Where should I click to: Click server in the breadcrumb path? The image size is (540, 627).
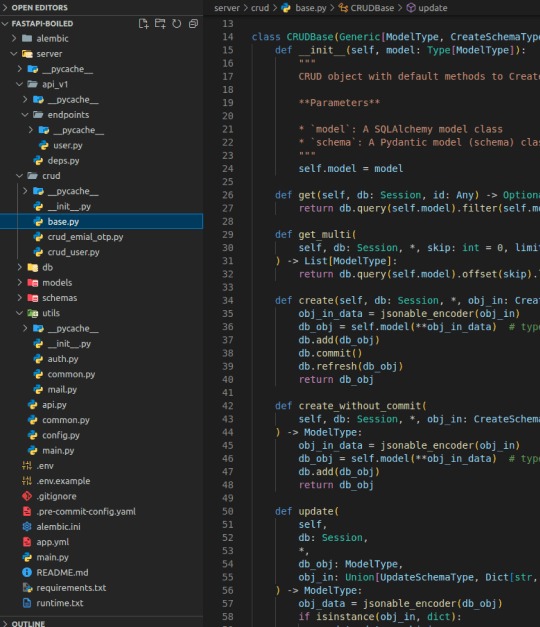[227, 8]
